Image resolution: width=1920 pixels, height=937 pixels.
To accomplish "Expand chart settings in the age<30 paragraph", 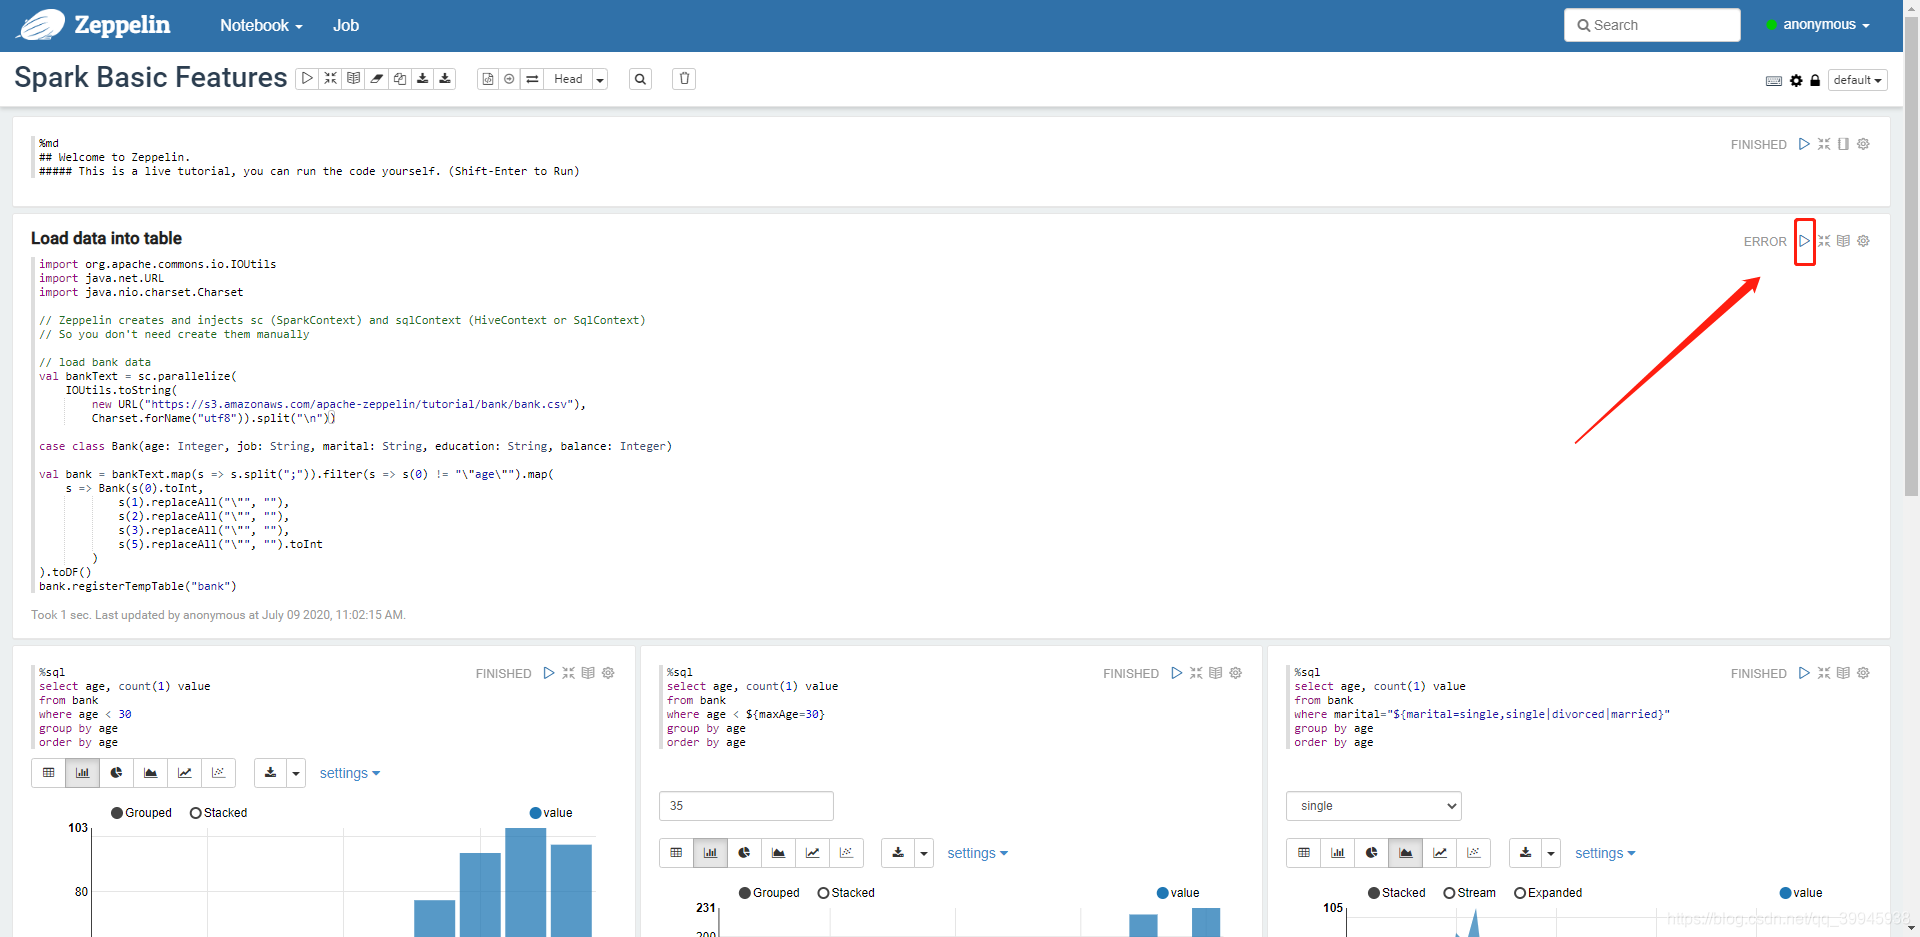I will click(350, 773).
